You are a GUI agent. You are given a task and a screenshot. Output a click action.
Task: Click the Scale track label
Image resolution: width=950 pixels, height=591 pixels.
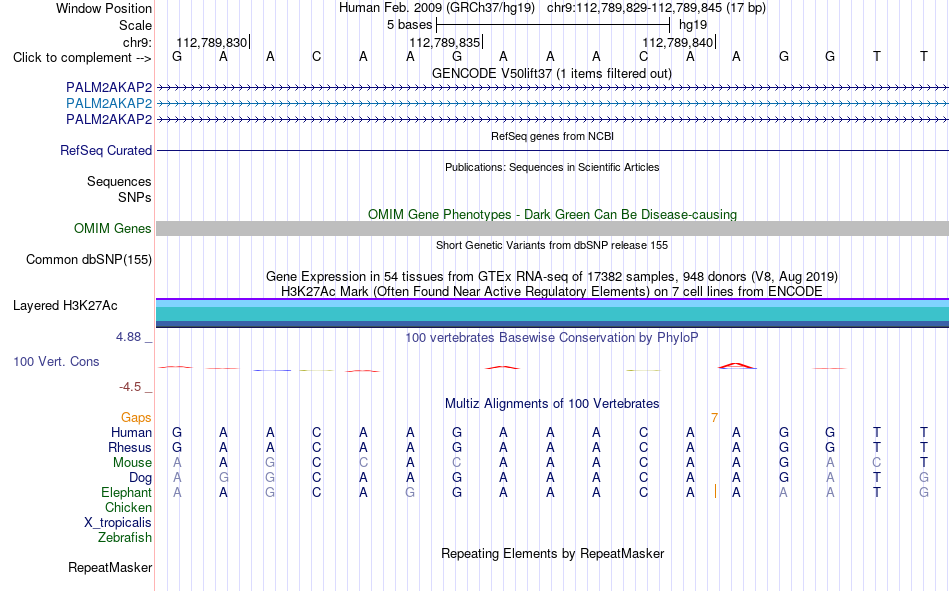pos(135,25)
